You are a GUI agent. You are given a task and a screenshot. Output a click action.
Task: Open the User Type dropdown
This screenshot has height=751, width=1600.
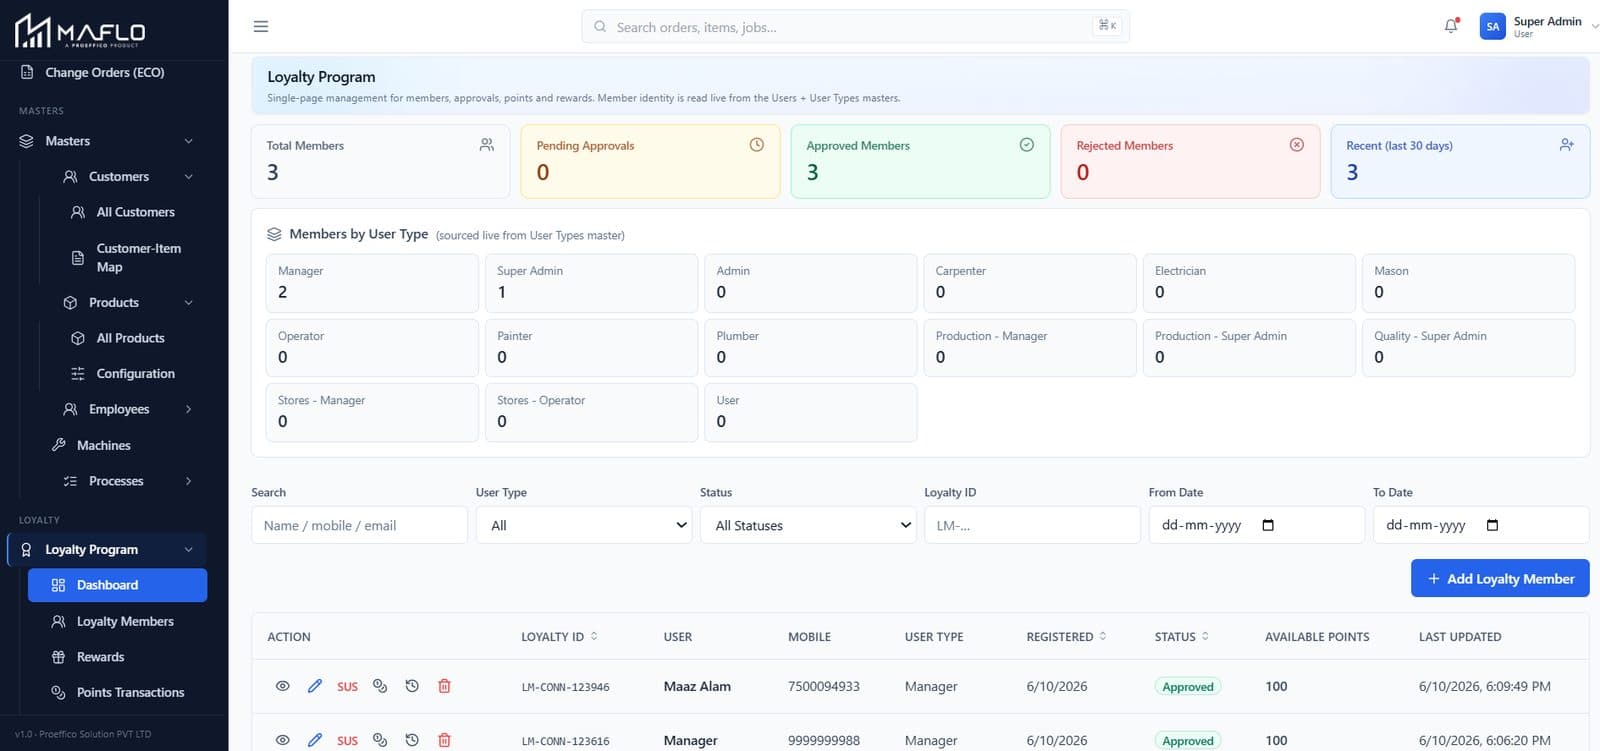coord(584,525)
